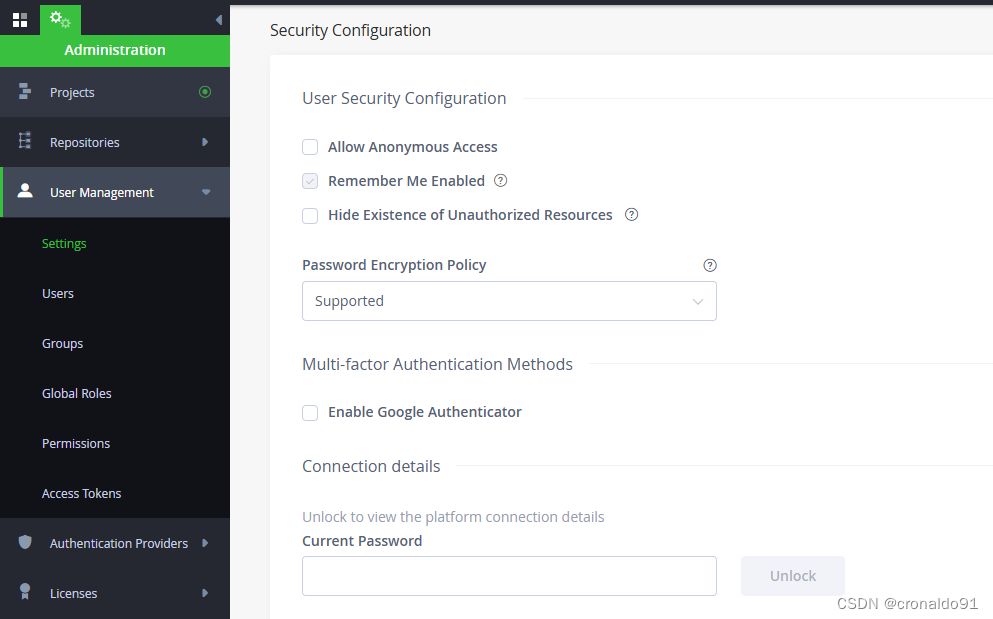Select the Administration gears icon

pyautogui.click(x=60, y=20)
